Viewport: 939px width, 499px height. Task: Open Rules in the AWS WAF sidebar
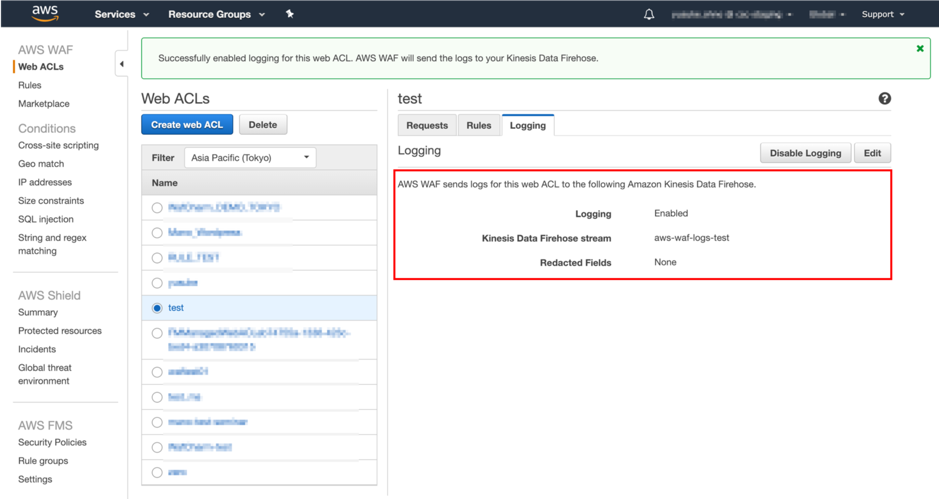30,85
